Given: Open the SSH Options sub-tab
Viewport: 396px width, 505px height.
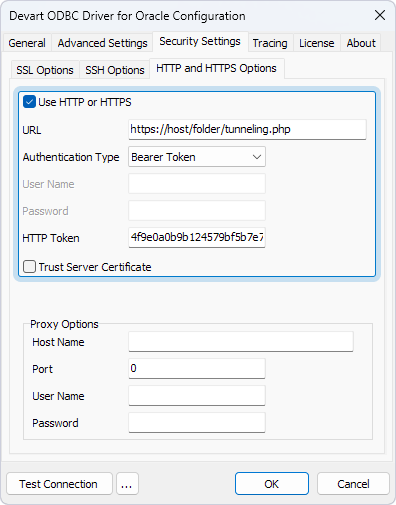Looking at the screenshot, I should (x=115, y=70).
